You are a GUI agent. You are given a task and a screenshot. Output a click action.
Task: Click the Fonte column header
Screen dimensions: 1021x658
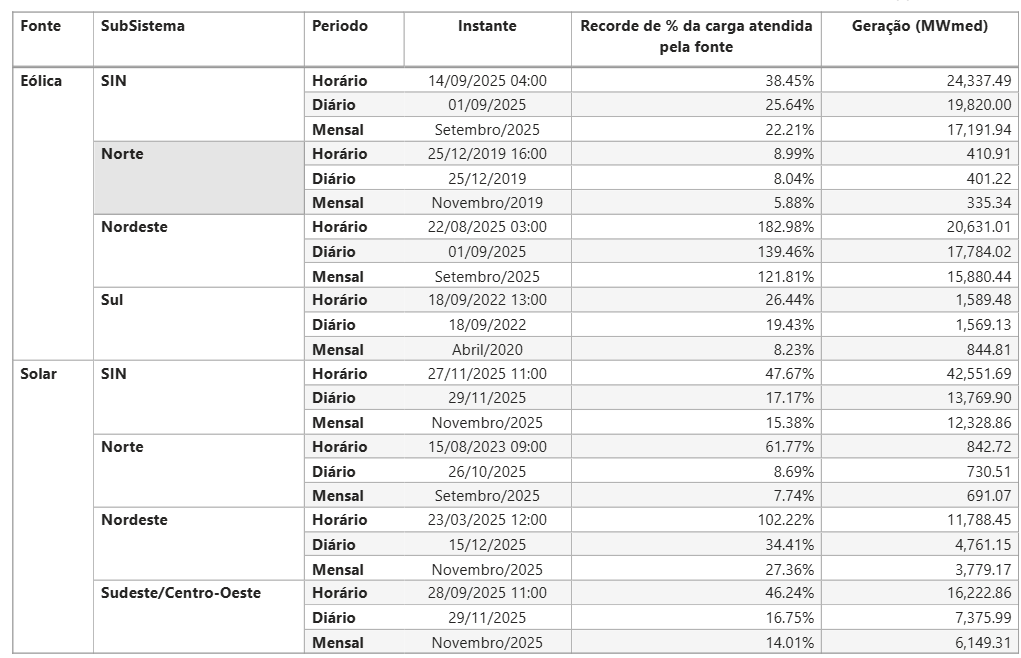[x=41, y=27]
